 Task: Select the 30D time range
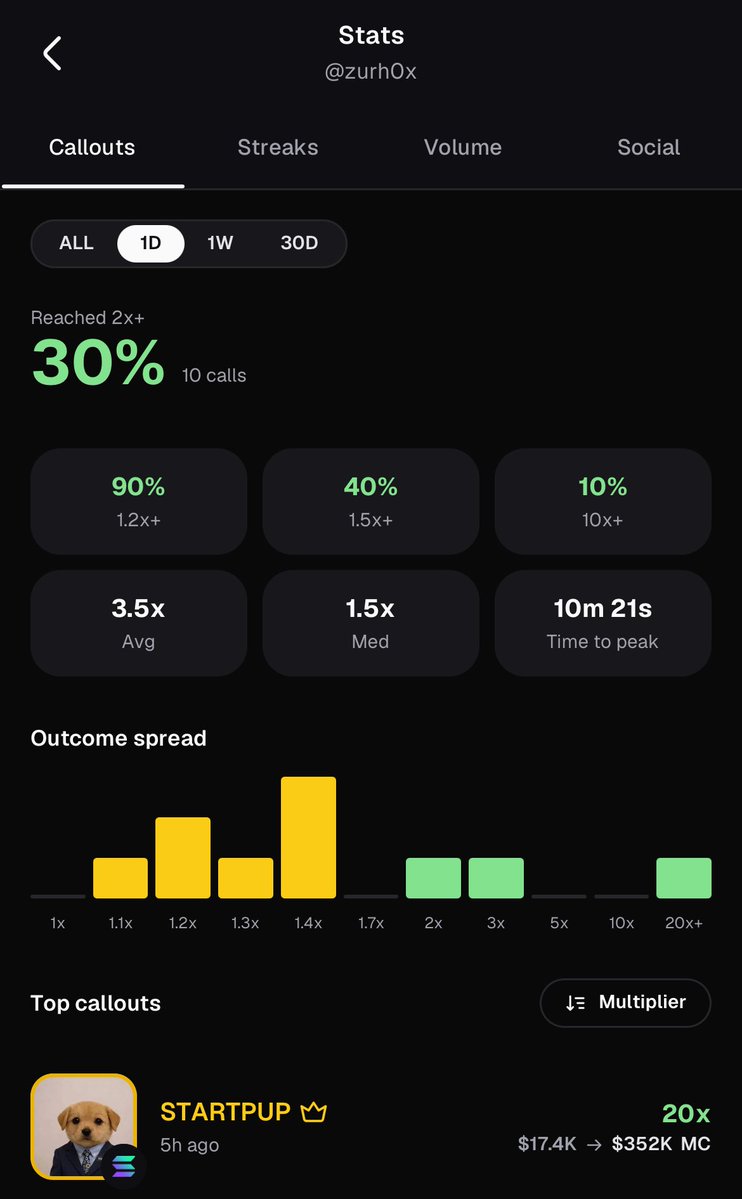pyautogui.click(x=299, y=243)
